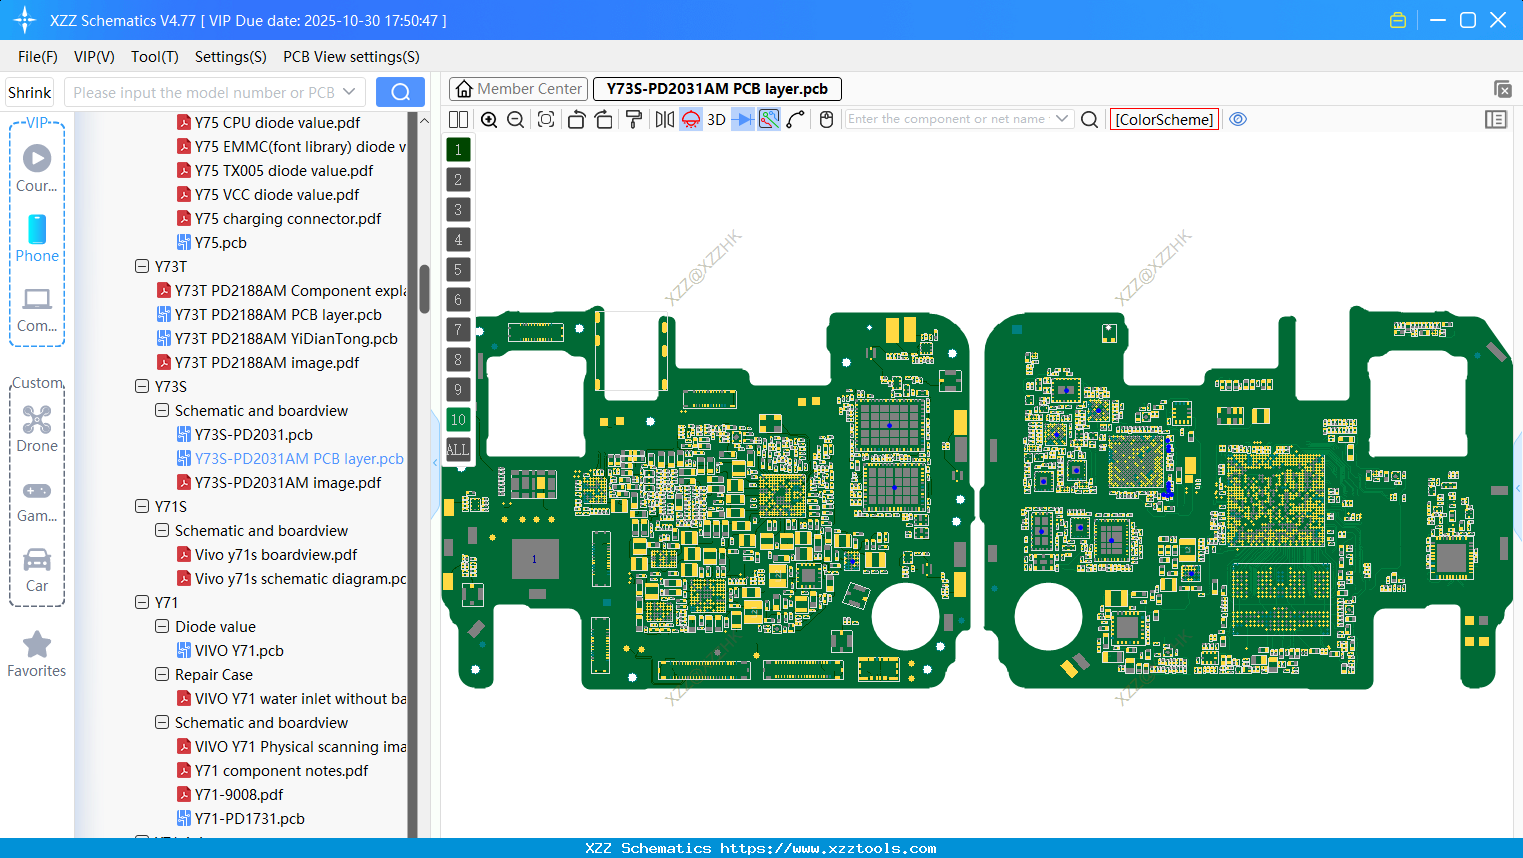1523x858 pixels.
Task: Collapse the Y71 Repair Case section
Action: point(161,674)
